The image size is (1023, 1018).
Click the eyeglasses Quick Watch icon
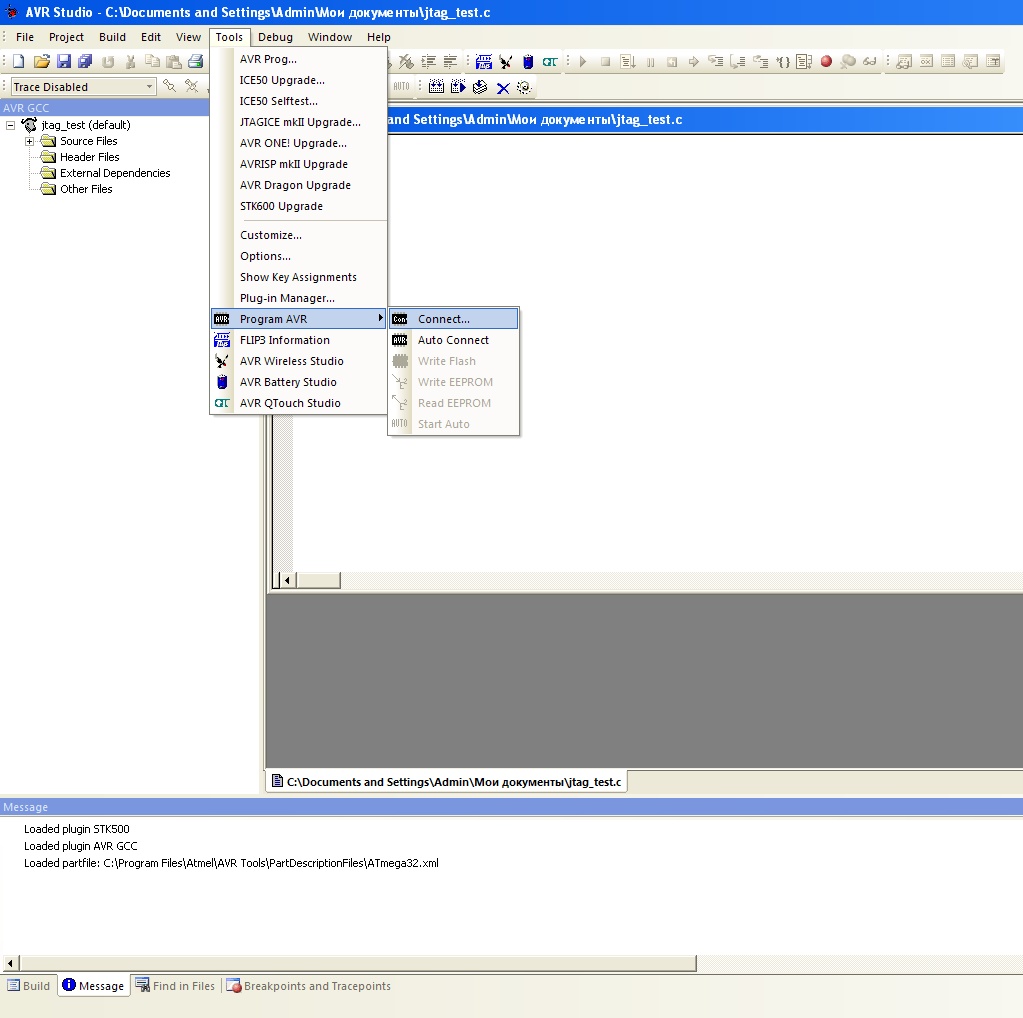[870, 61]
